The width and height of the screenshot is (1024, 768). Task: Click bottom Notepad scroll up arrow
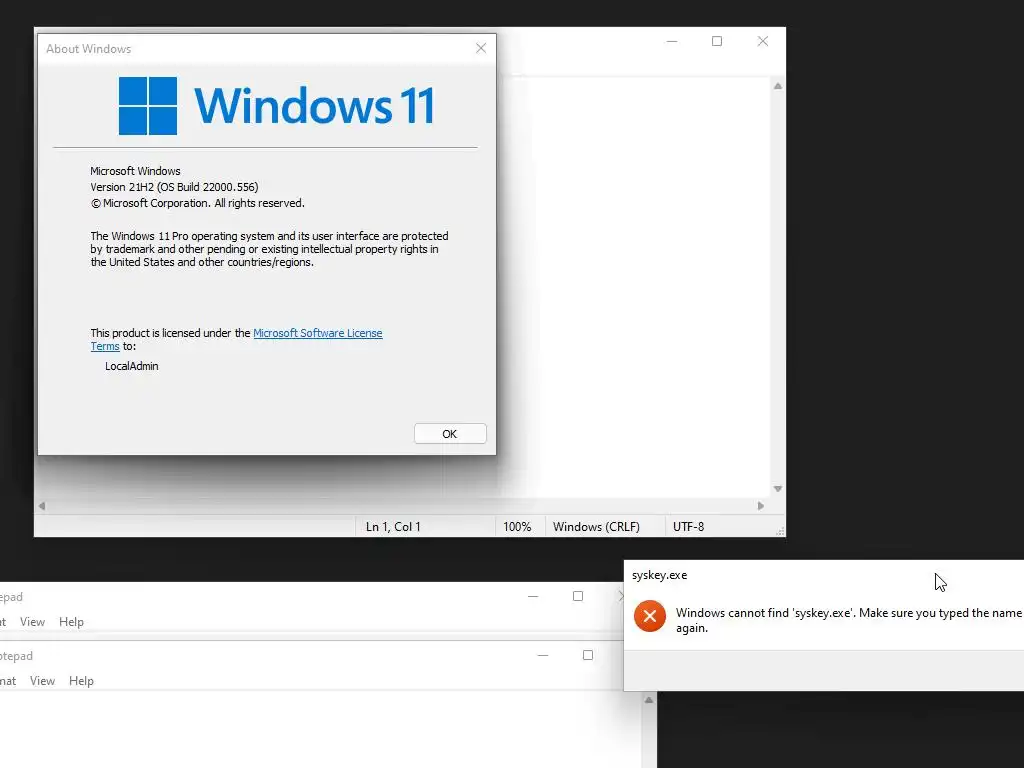(x=648, y=700)
